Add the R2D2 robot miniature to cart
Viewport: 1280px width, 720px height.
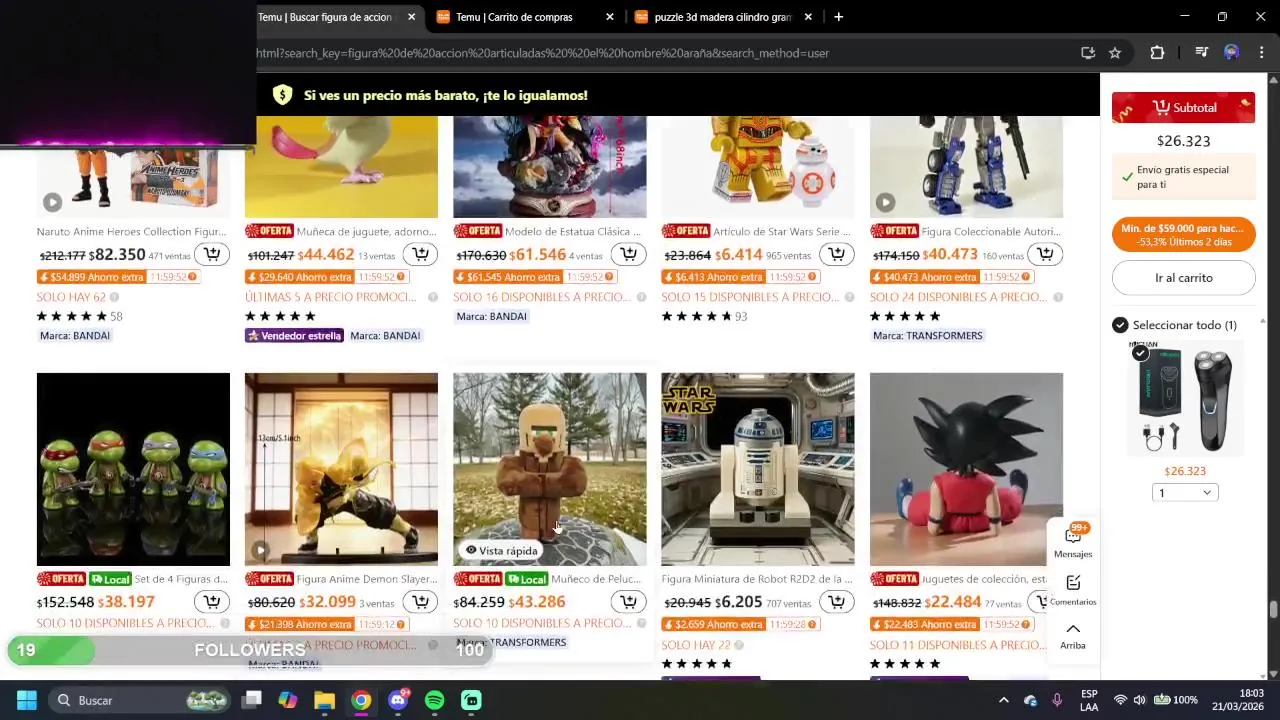pos(837,601)
